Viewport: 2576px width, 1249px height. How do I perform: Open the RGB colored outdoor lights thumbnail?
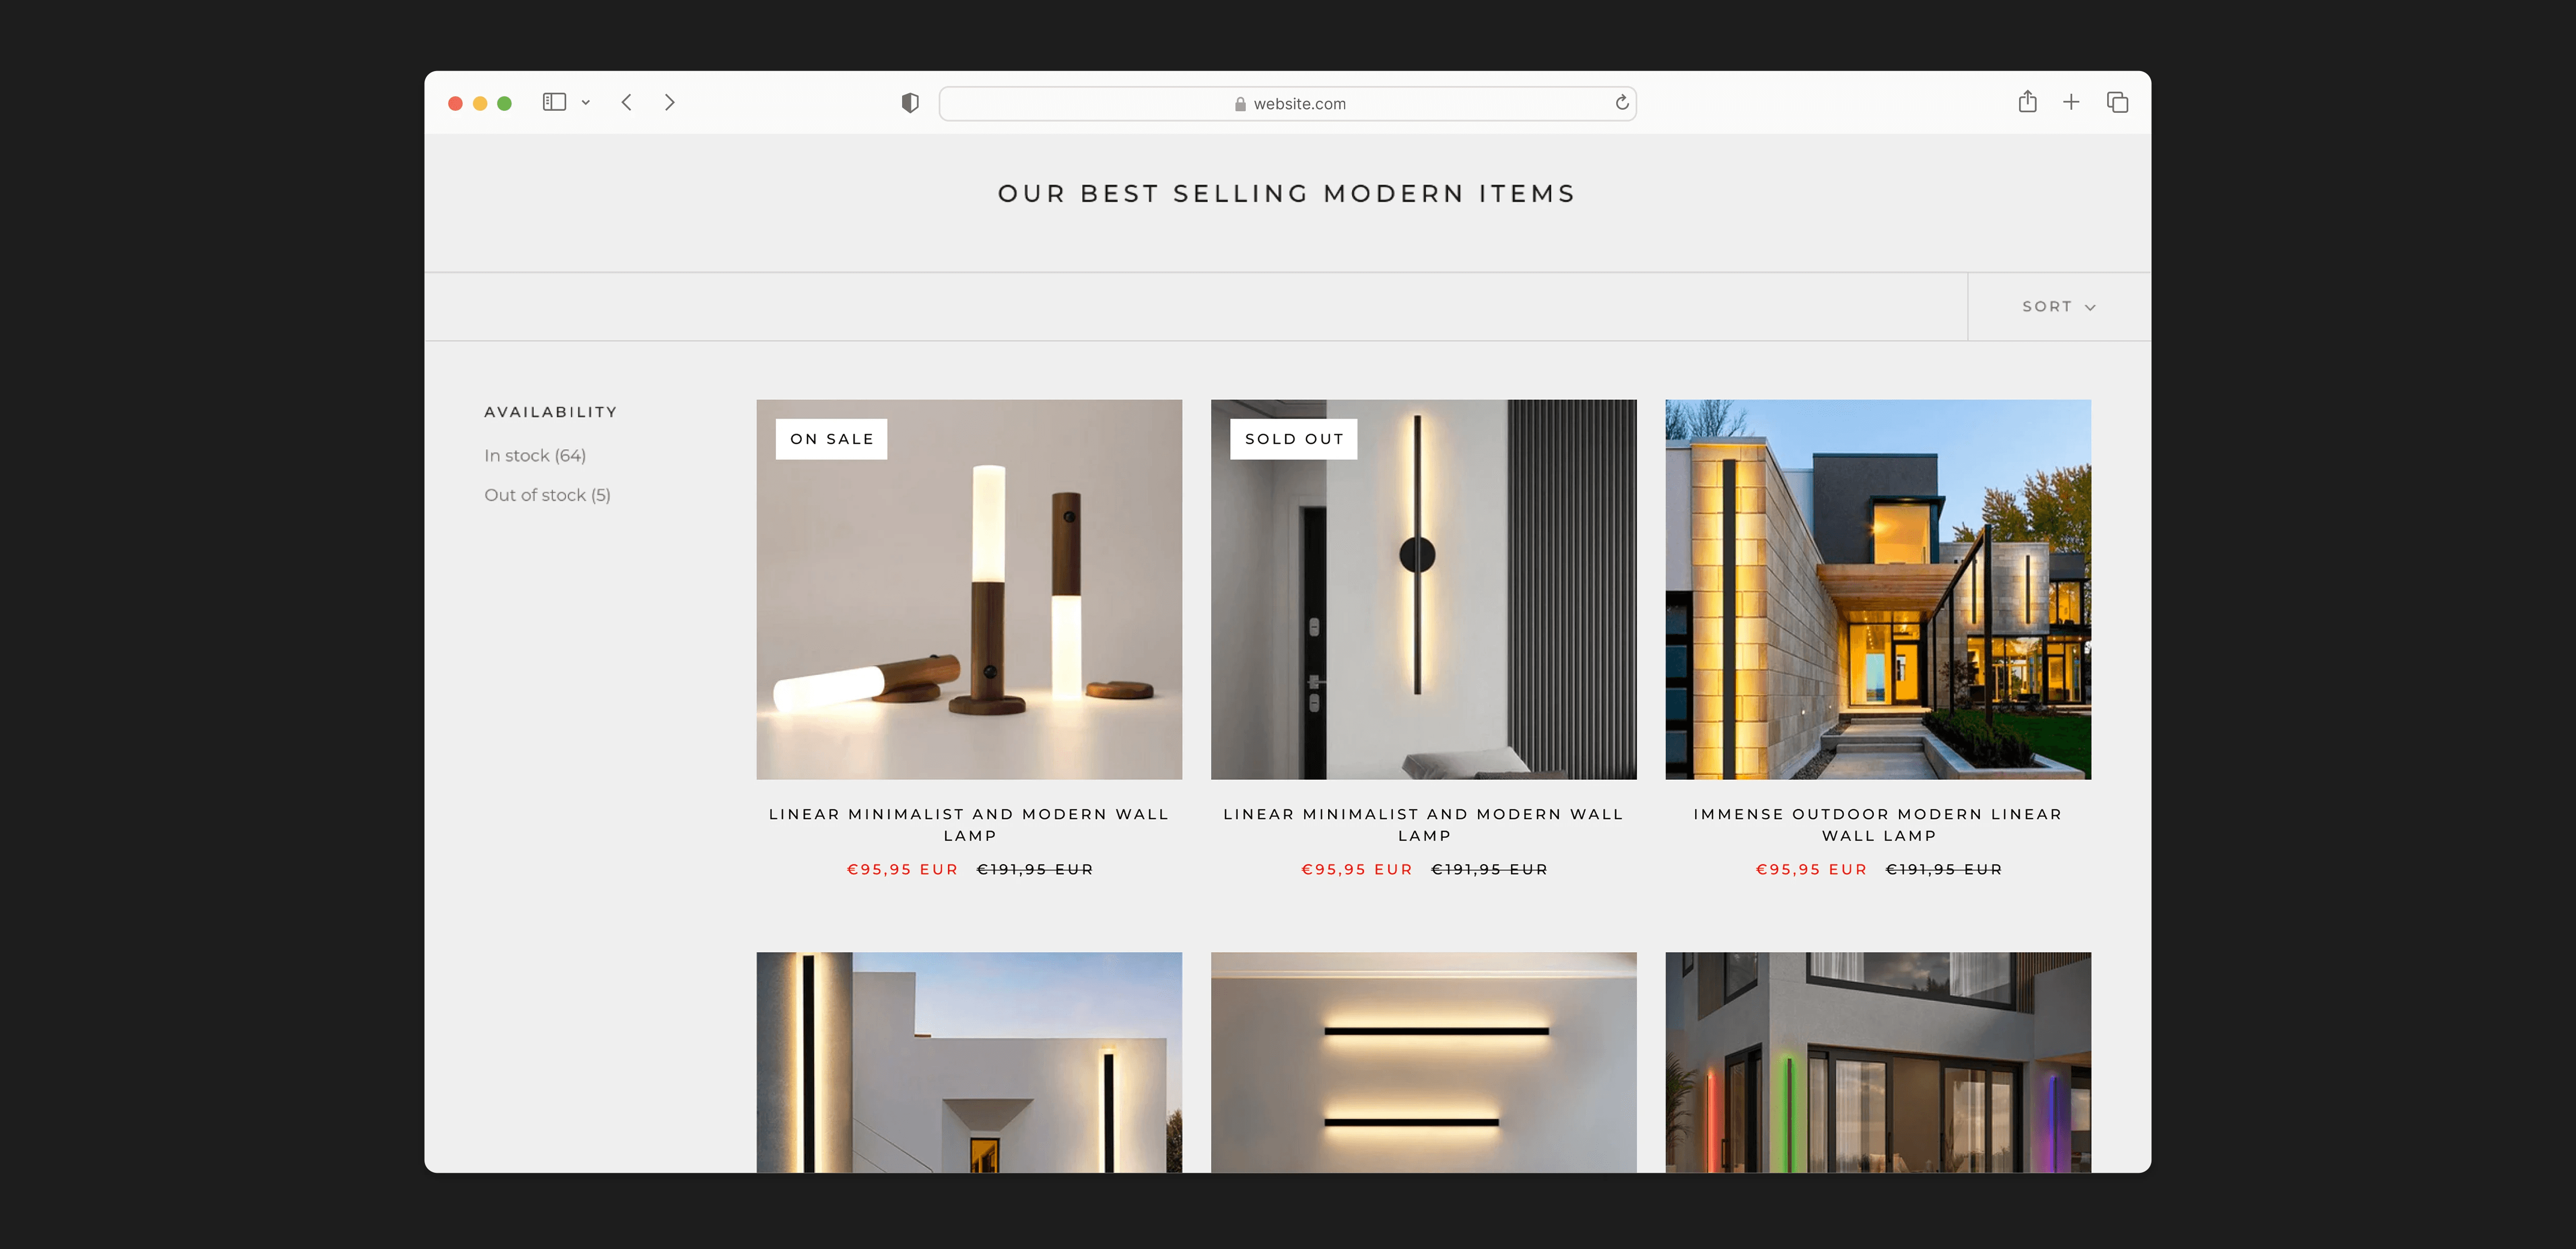pyautogui.click(x=1878, y=1062)
